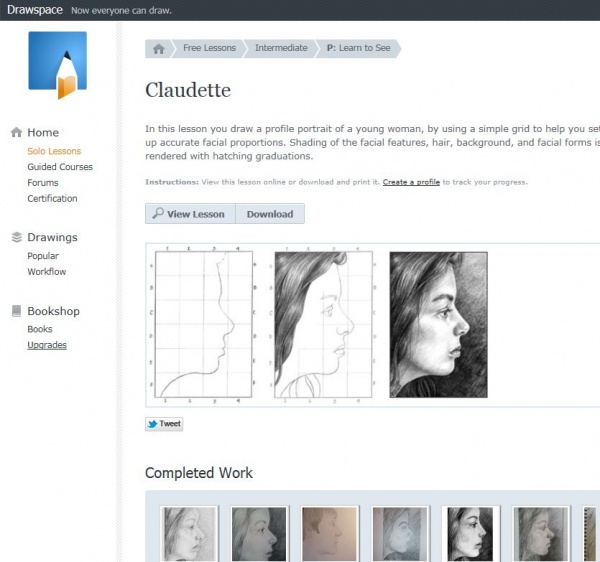Open the first Completed Work thumbnail

[x=189, y=534]
